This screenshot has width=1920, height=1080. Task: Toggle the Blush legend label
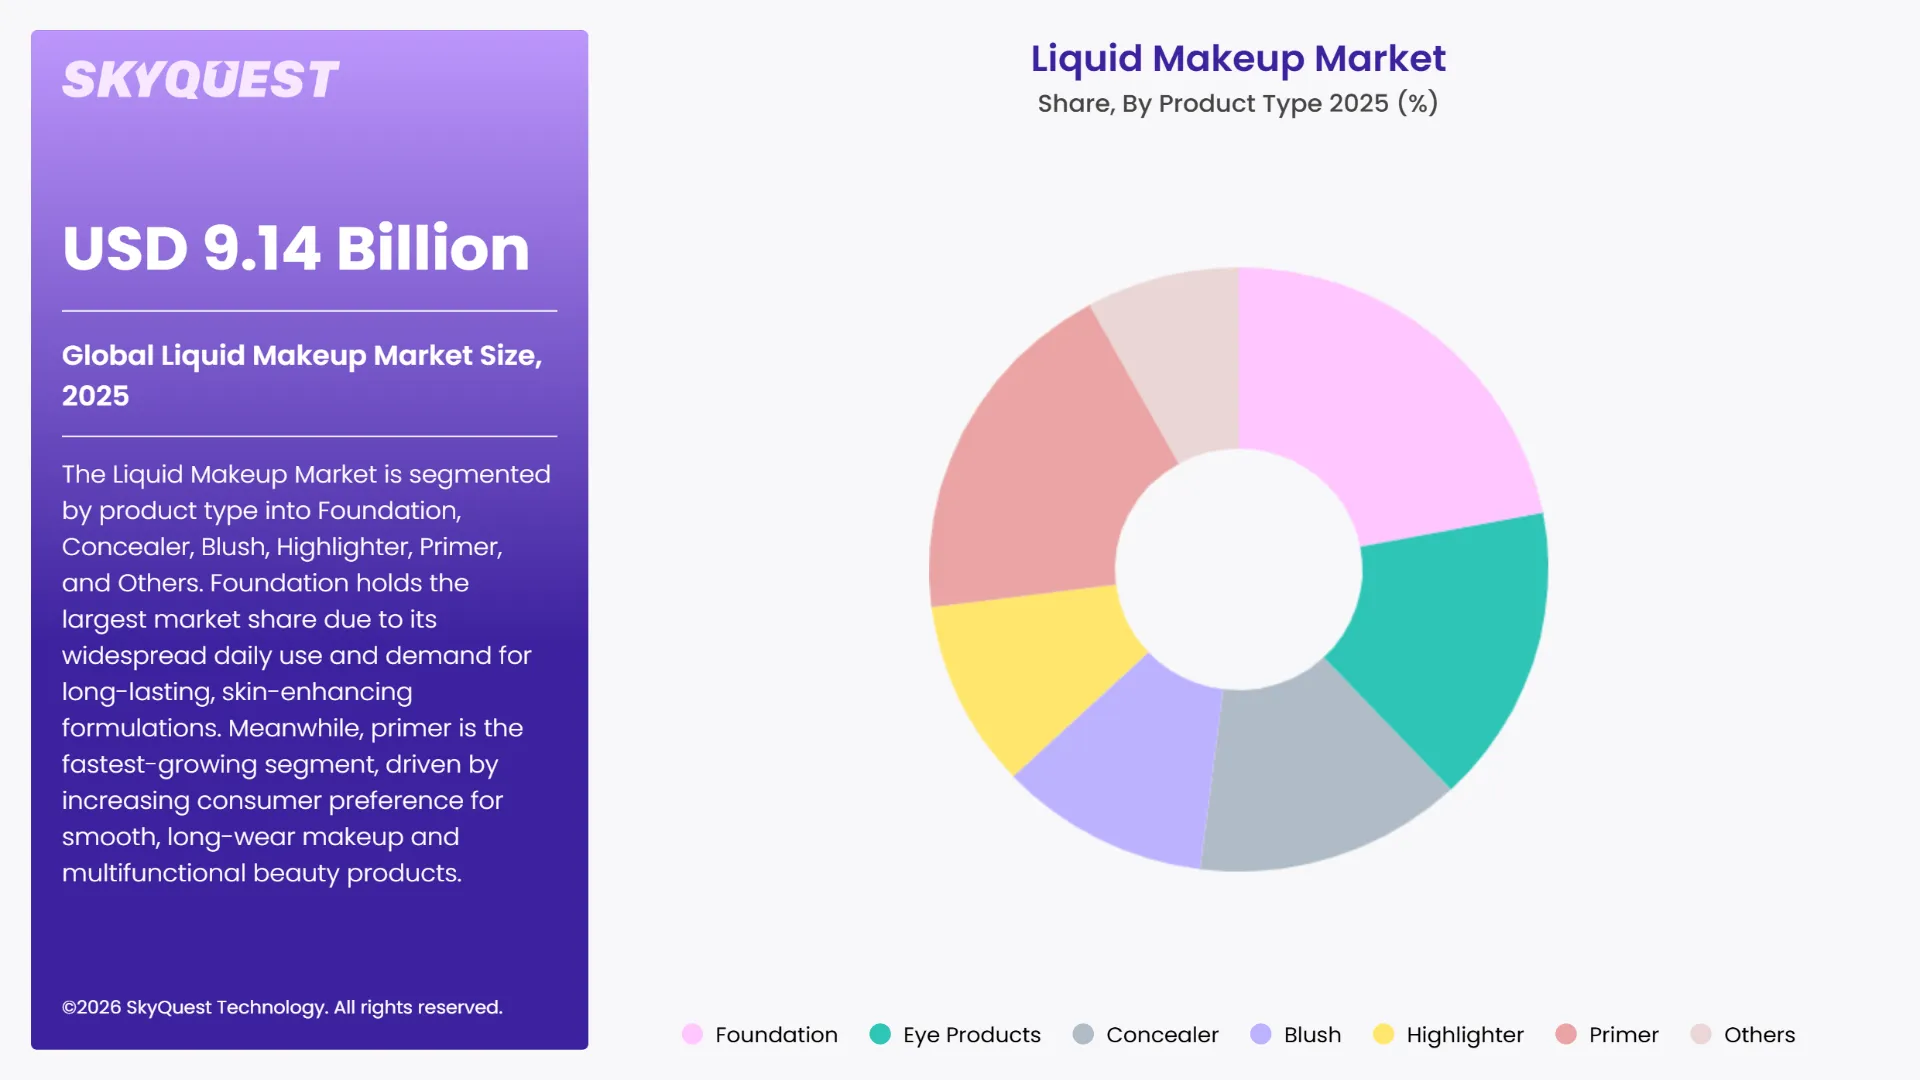click(x=1312, y=1035)
